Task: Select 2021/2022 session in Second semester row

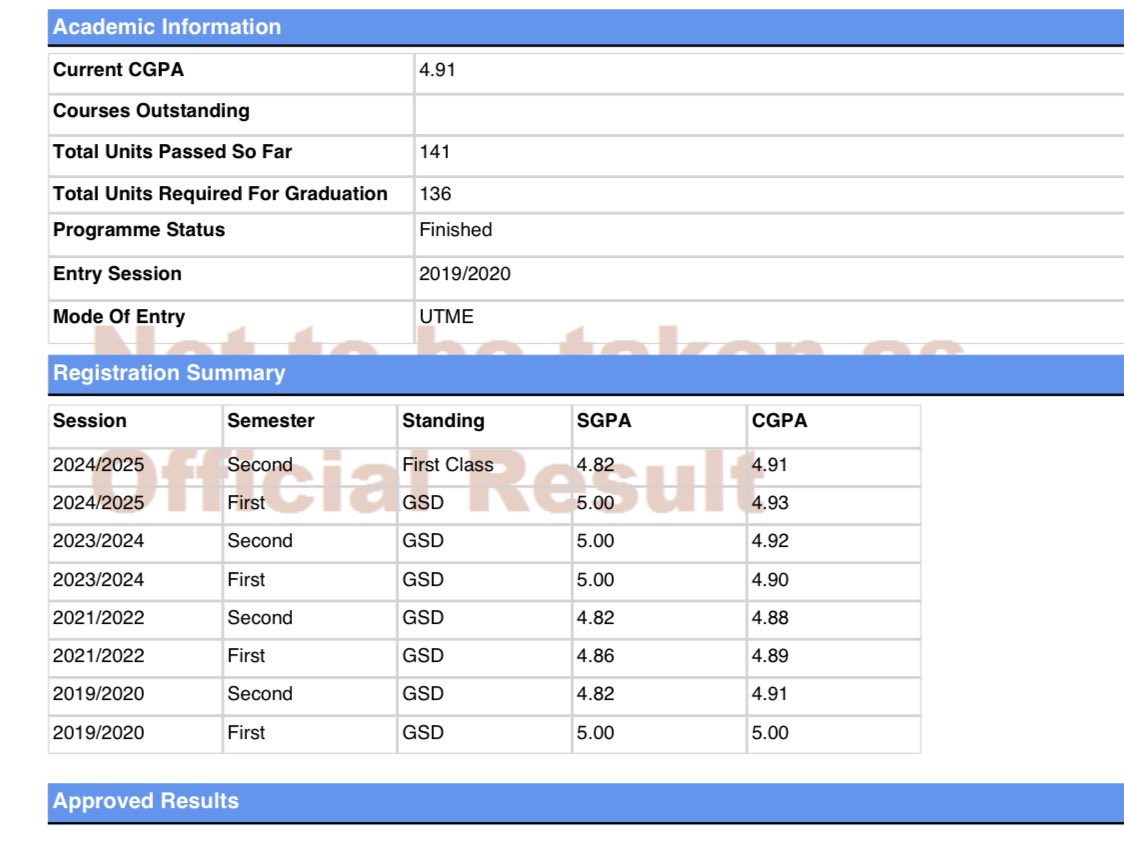Action: point(98,618)
